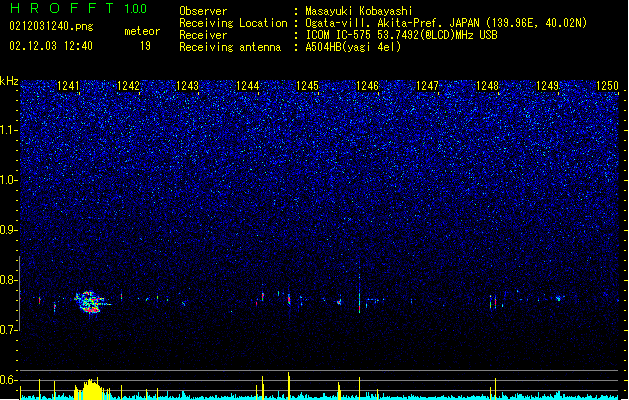Click the 0.9 kHz axis label
The width and height of the screenshot is (629, 400).
9,230
